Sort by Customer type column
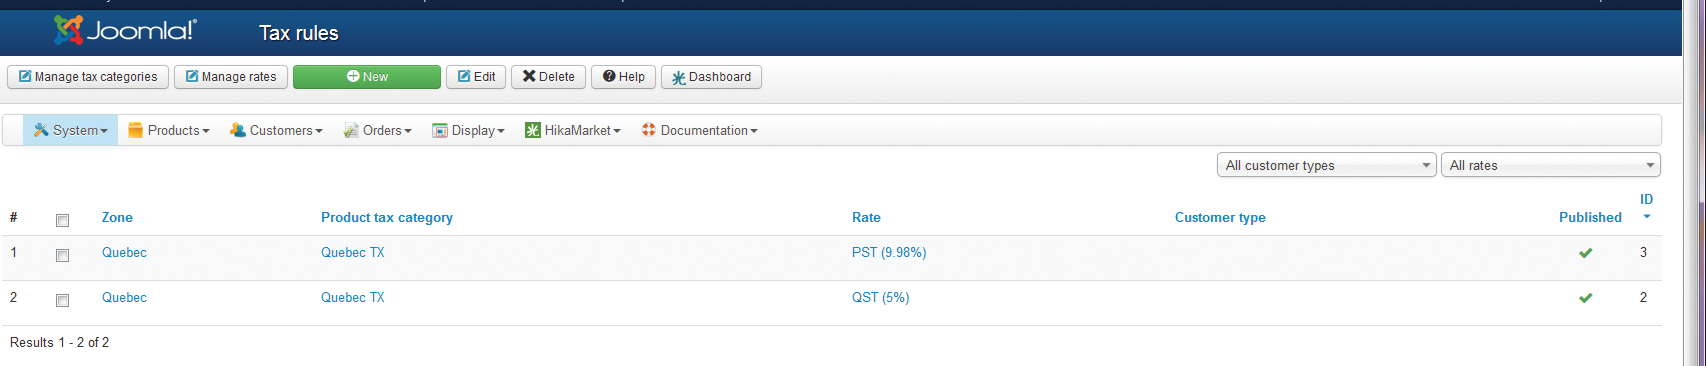 point(1220,217)
